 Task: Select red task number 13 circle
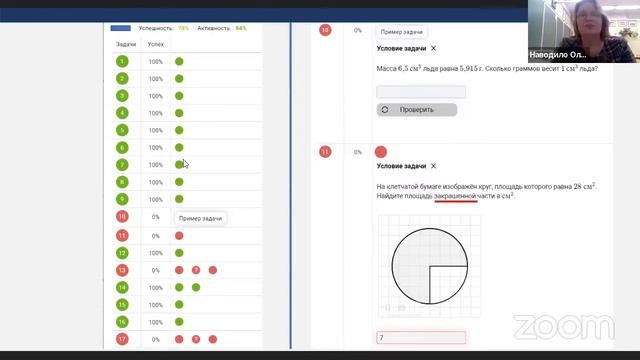(x=122, y=270)
